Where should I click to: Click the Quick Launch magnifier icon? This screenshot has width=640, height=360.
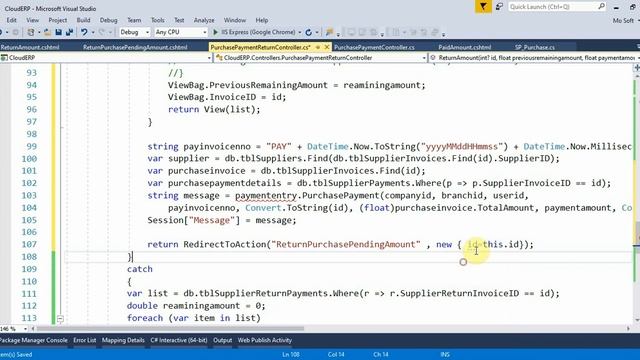[601, 7]
